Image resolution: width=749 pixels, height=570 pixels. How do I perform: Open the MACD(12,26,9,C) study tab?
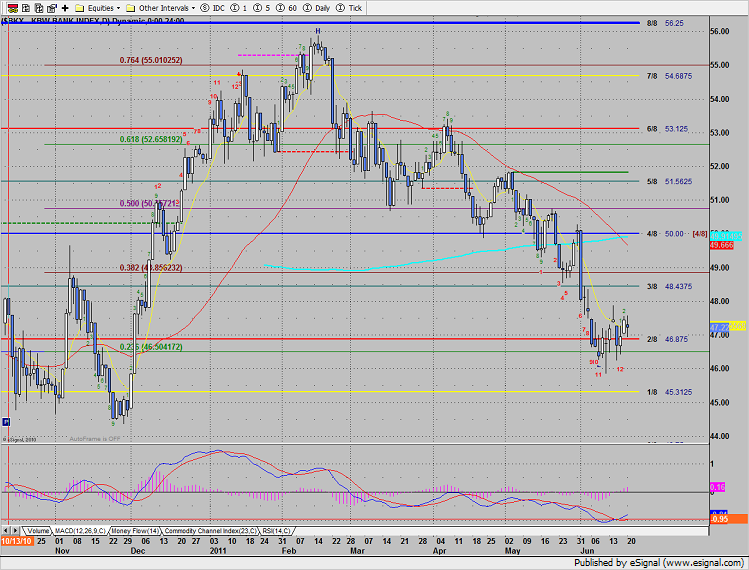tap(80, 531)
